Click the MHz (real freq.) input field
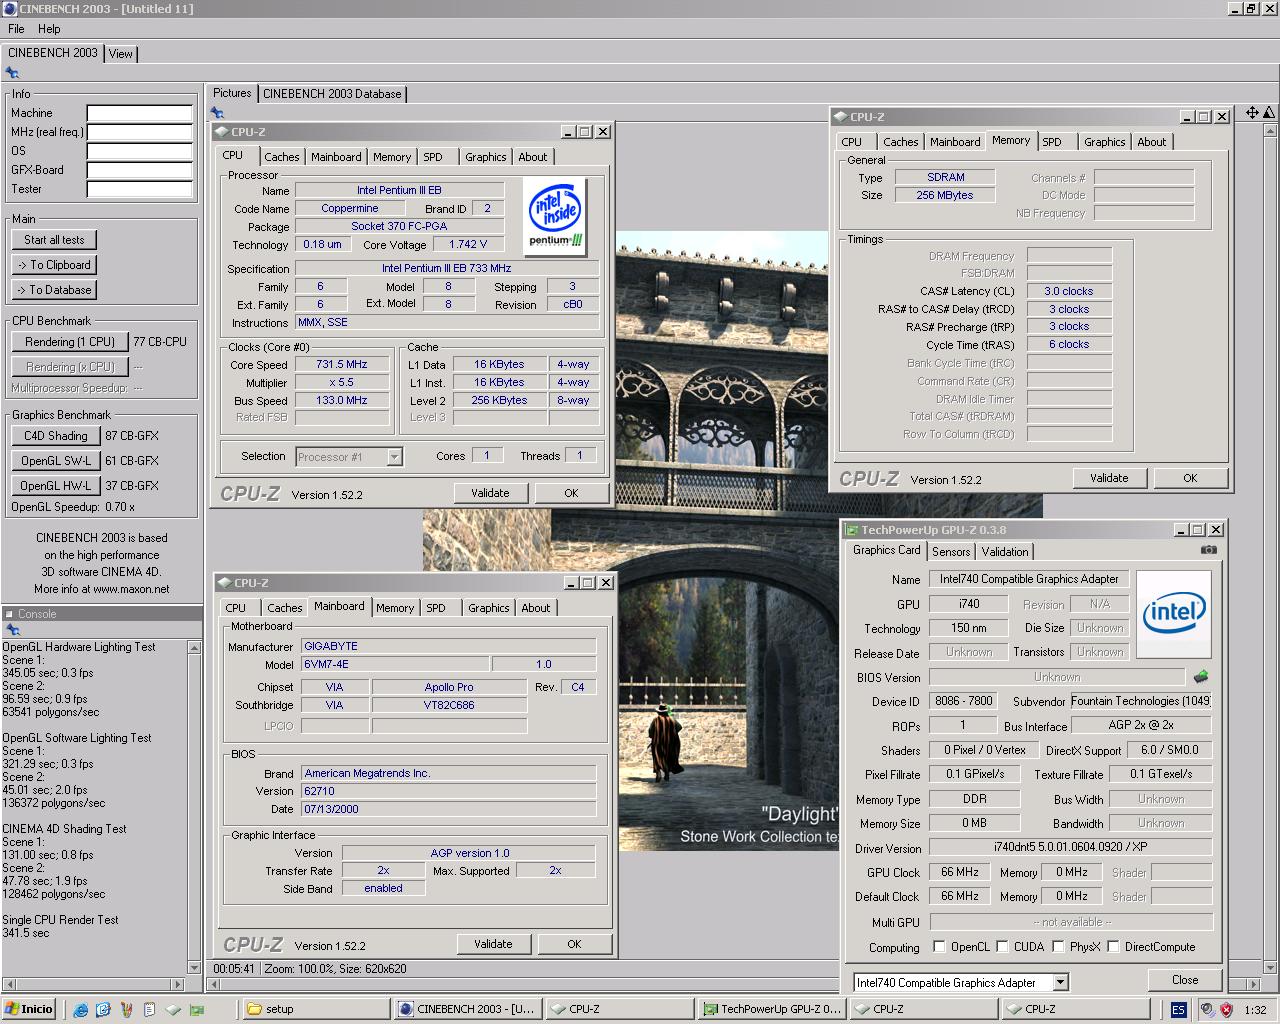Viewport: 1280px width, 1024px height. 139,132
